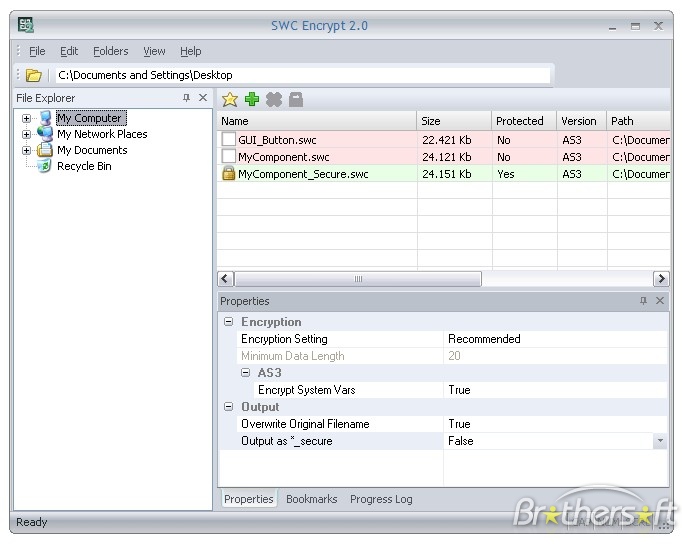The image size is (682, 544).
Task: Click lock icon of MyComponent_Secure.swc
Action: [229, 174]
